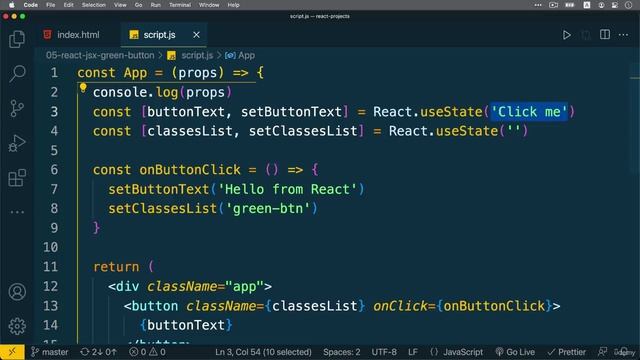The width and height of the screenshot is (640, 360).
Task: Click Ln 3, Col 54 cursor position
Action: tap(263, 352)
